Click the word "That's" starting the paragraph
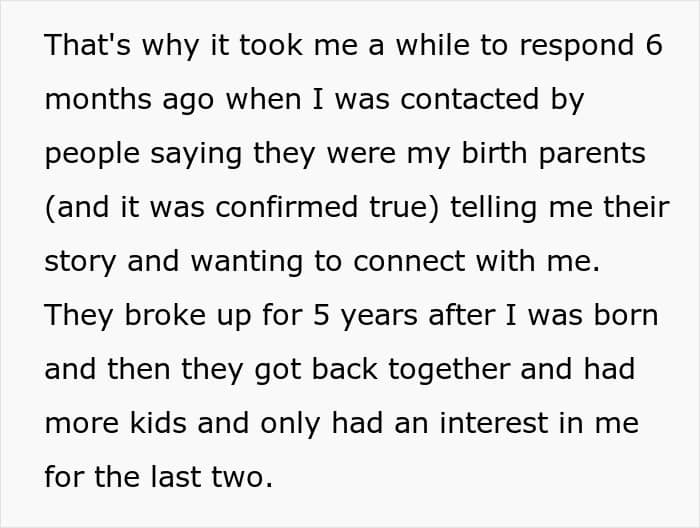Viewport: 700px width, 528px height. point(88,45)
